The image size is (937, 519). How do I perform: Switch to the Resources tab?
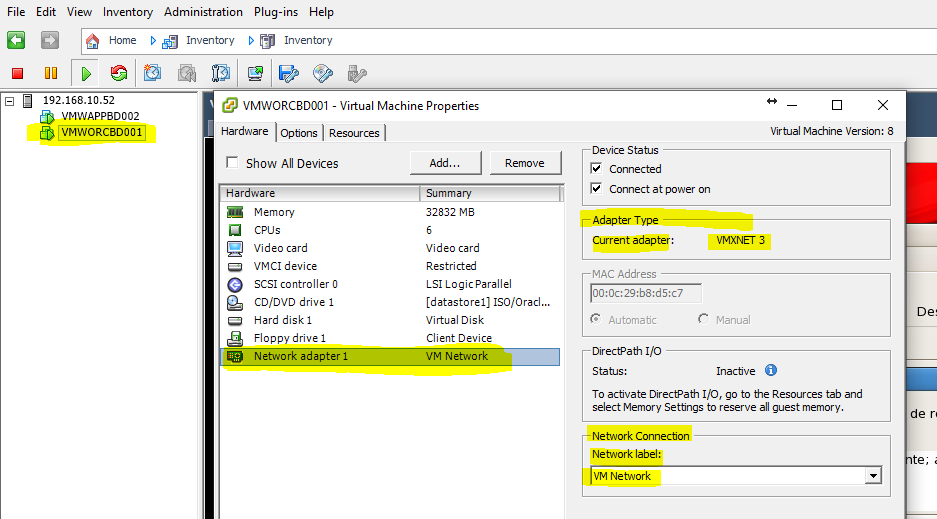point(354,133)
